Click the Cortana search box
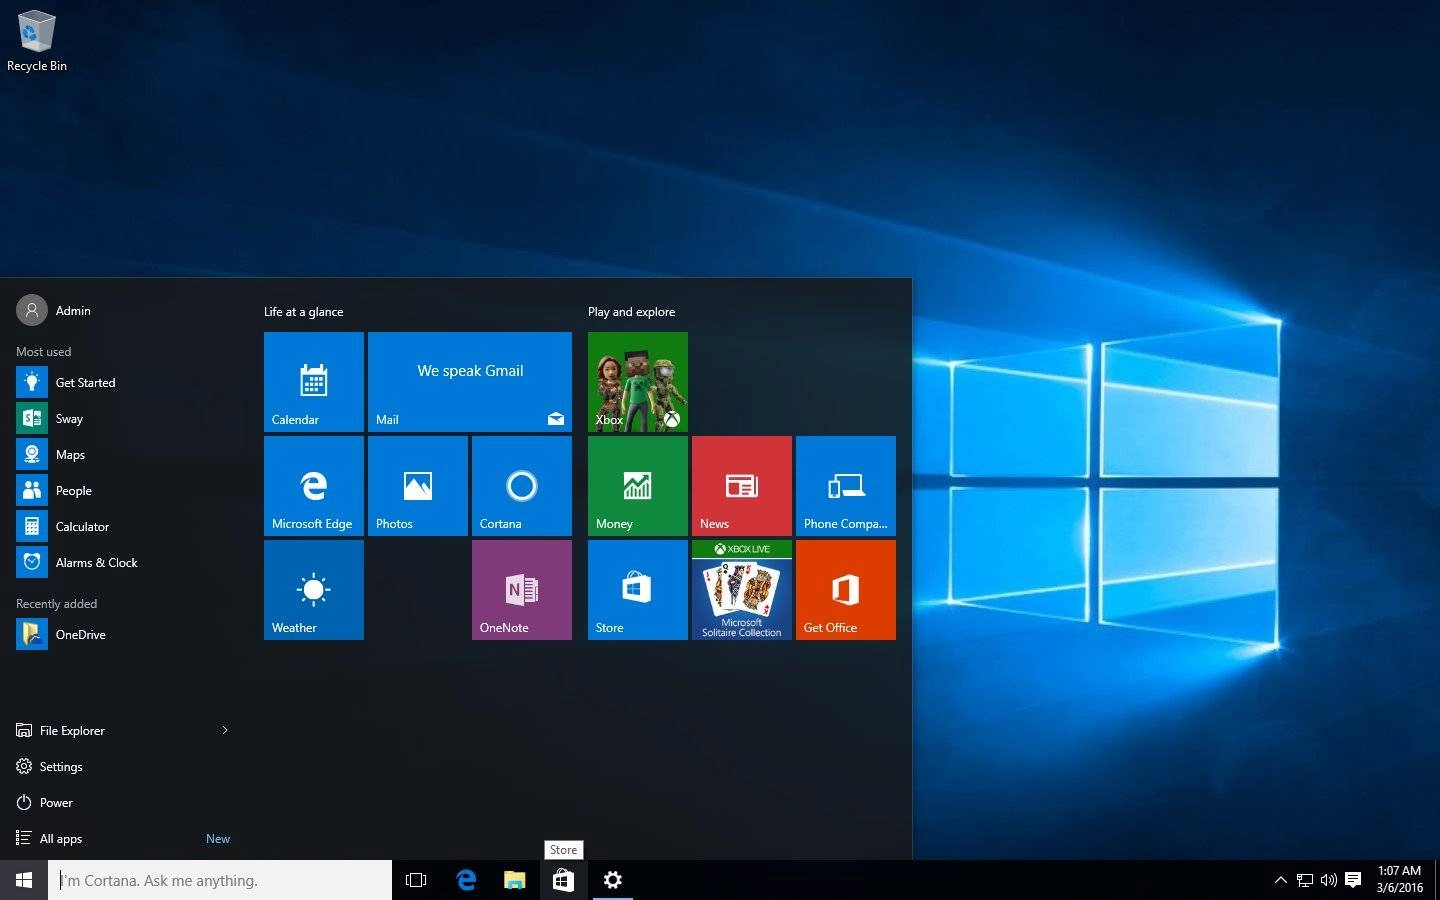Screen dimensions: 1440x900 pyautogui.click(x=220, y=880)
